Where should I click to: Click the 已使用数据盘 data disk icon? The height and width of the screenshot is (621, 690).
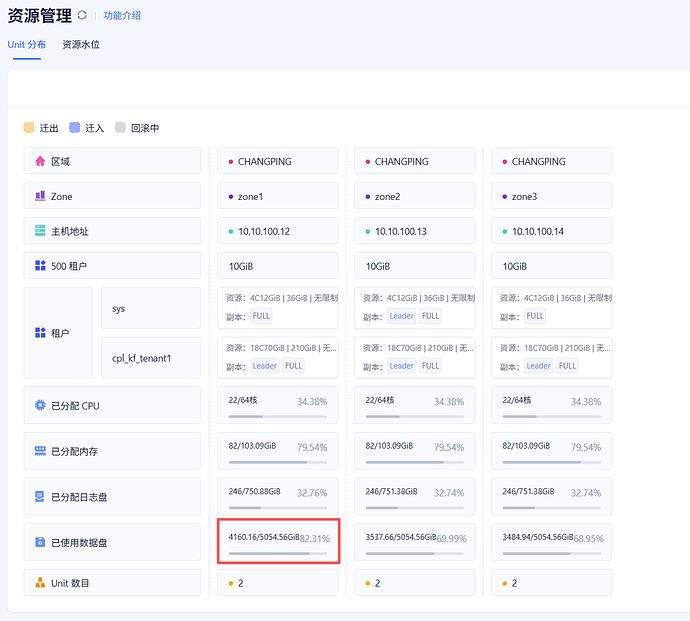[x=40, y=542]
